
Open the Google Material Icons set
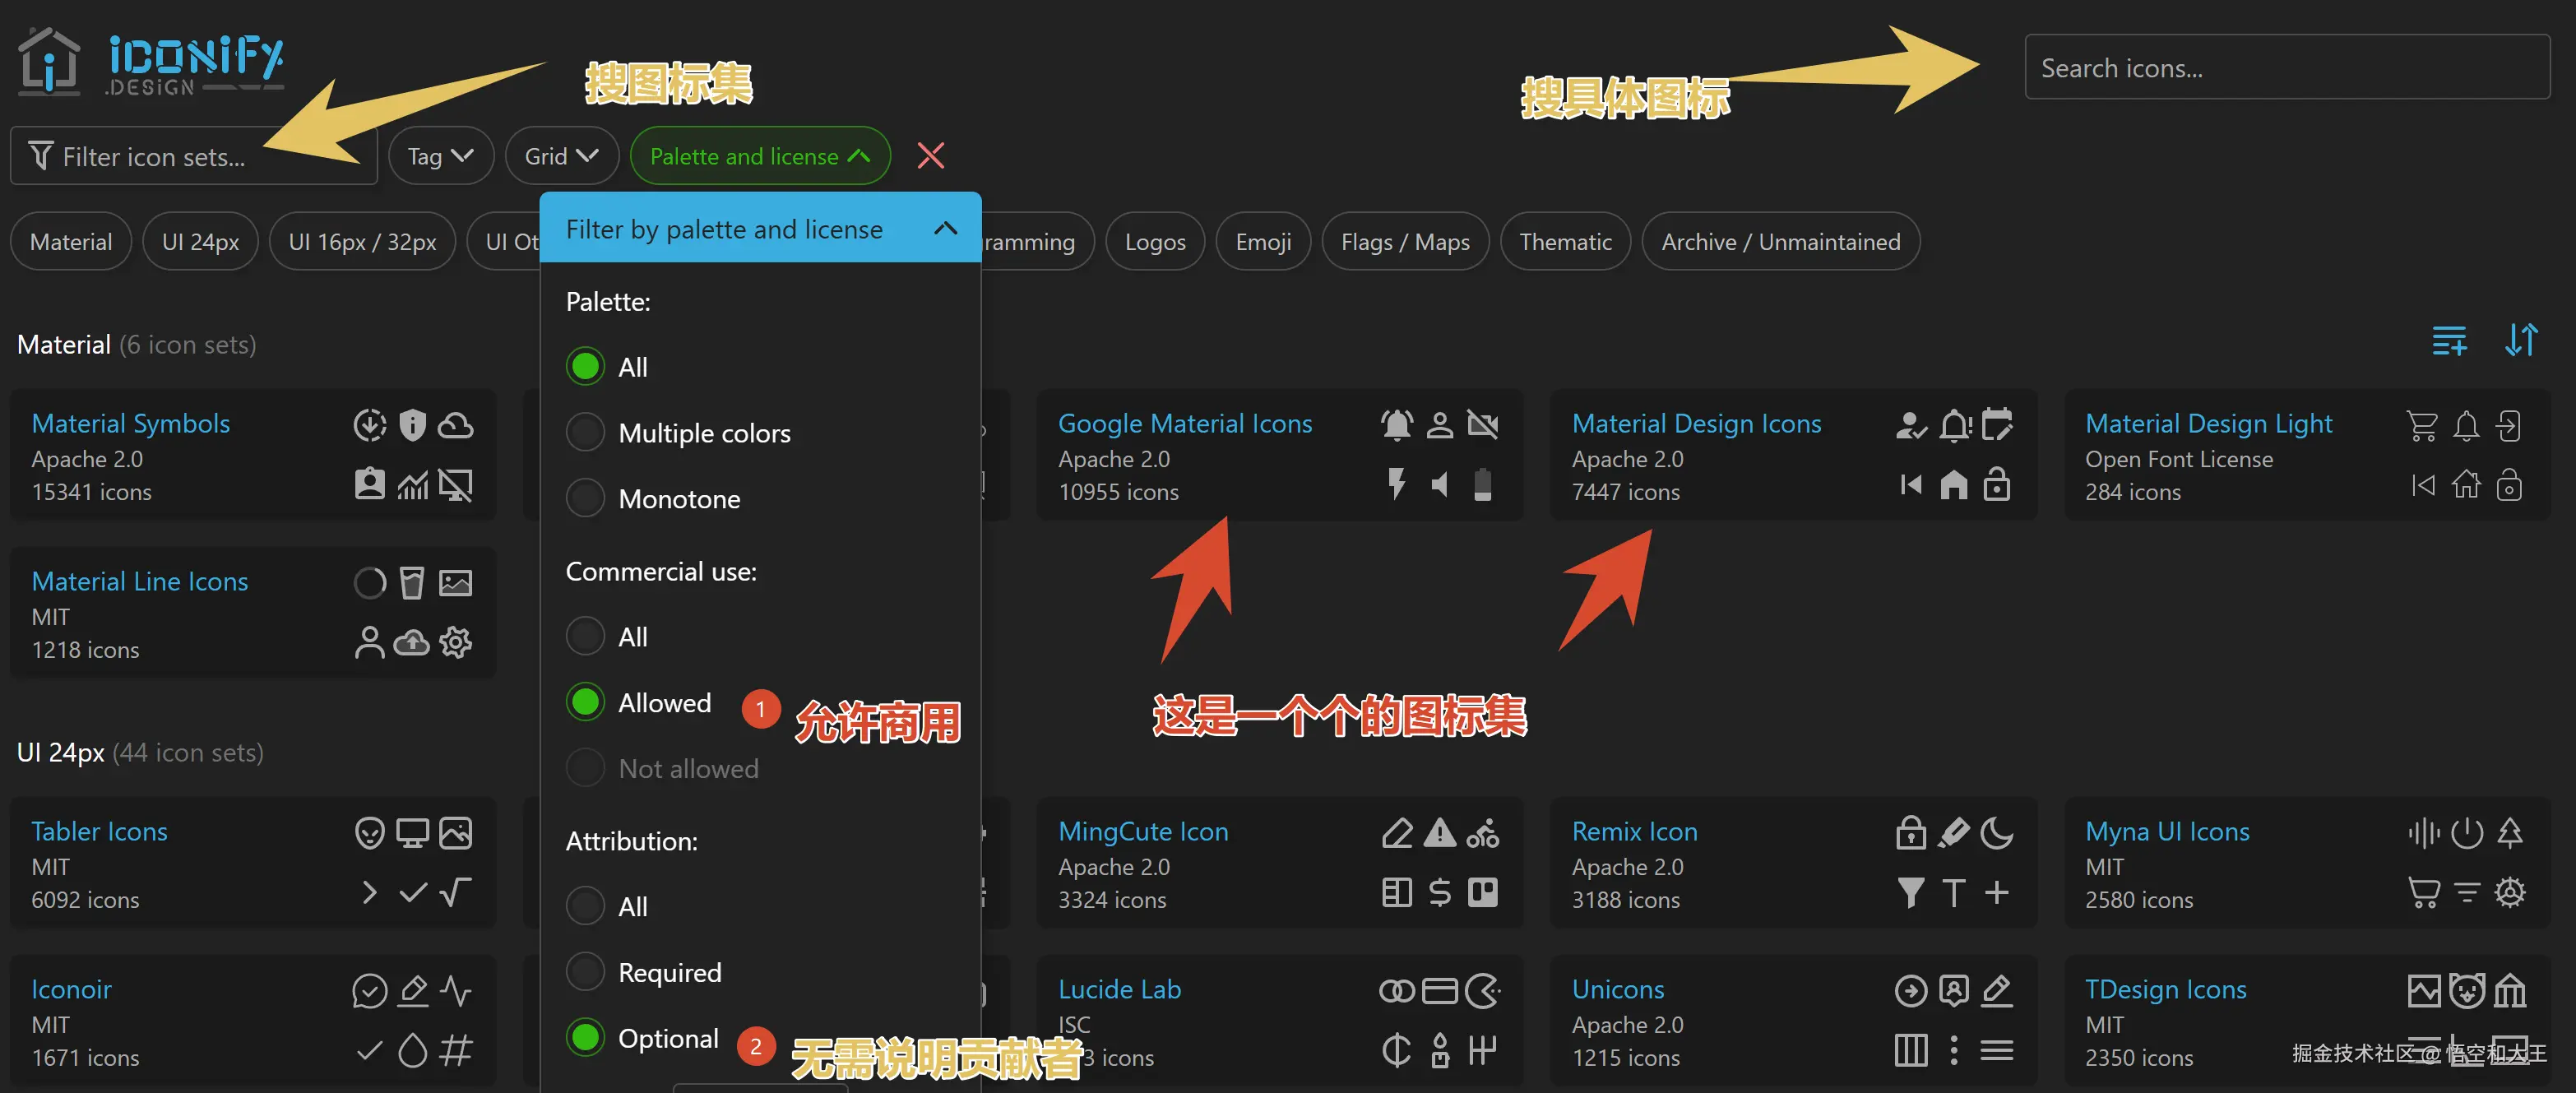(1184, 424)
